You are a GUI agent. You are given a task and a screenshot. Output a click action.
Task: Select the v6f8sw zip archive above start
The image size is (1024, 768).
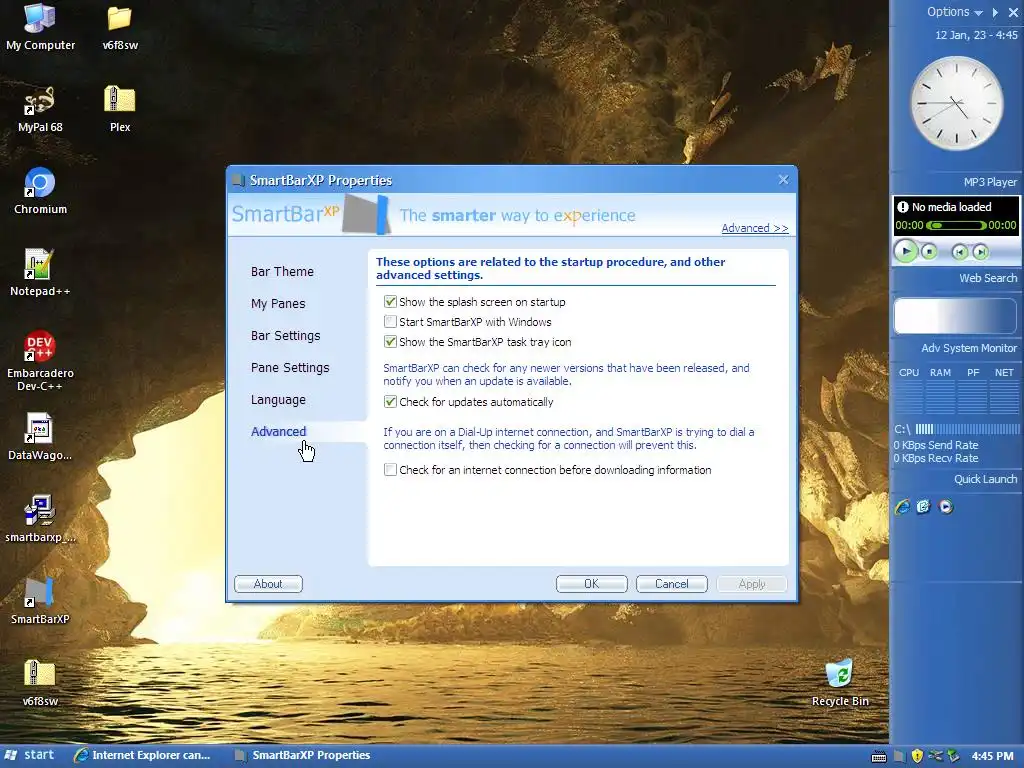tap(40, 683)
